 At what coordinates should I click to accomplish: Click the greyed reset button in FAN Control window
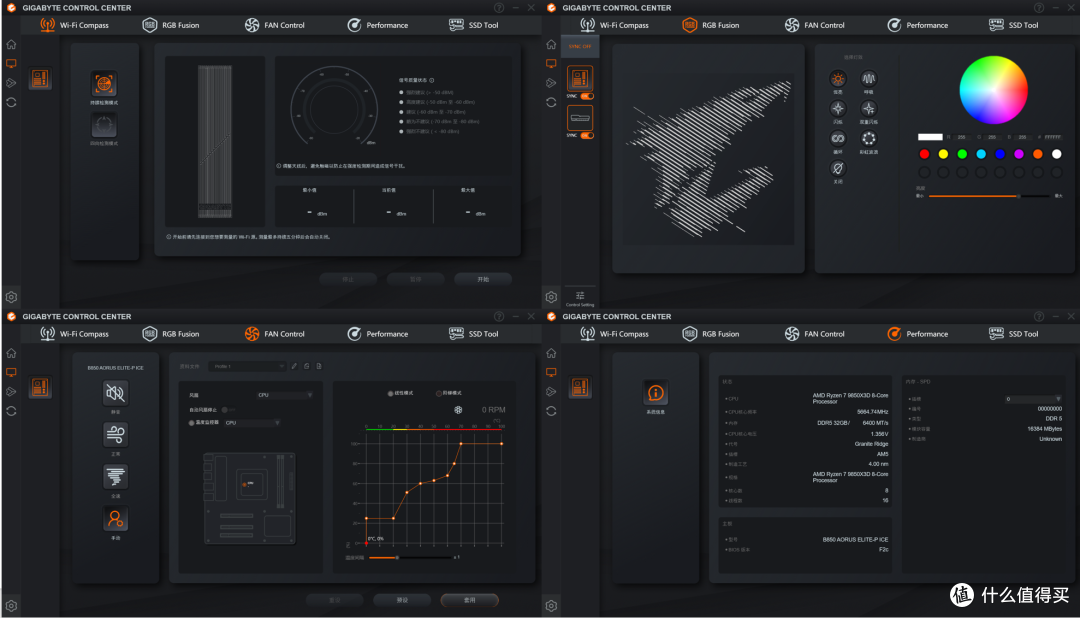(x=335, y=600)
